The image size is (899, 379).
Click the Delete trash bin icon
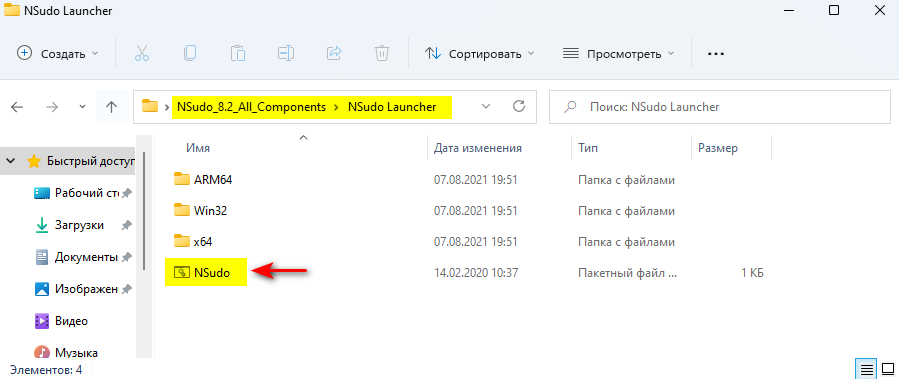coord(382,53)
